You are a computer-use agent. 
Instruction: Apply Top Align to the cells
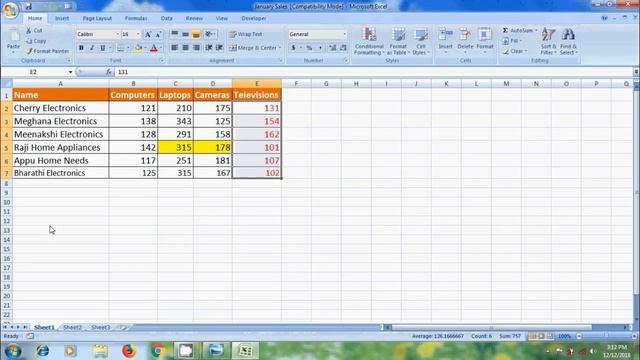(175, 34)
